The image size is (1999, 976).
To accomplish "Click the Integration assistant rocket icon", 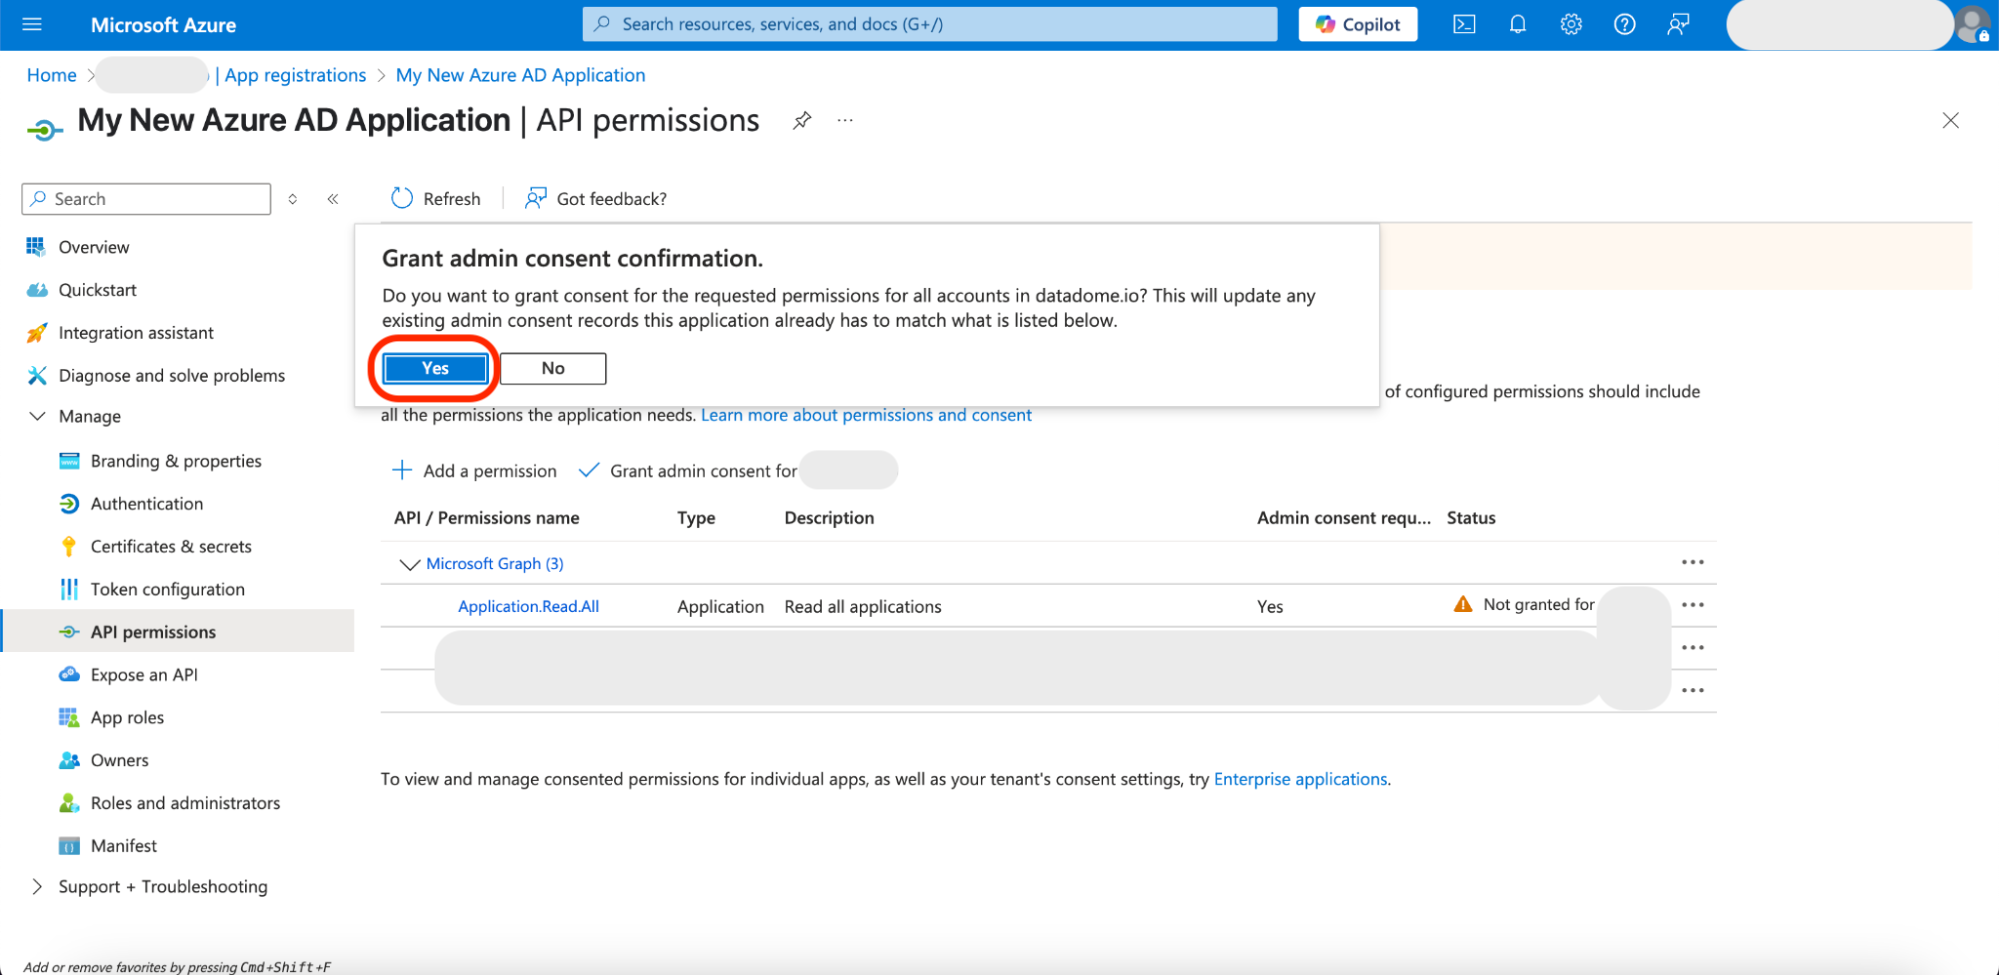I will click(x=37, y=333).
